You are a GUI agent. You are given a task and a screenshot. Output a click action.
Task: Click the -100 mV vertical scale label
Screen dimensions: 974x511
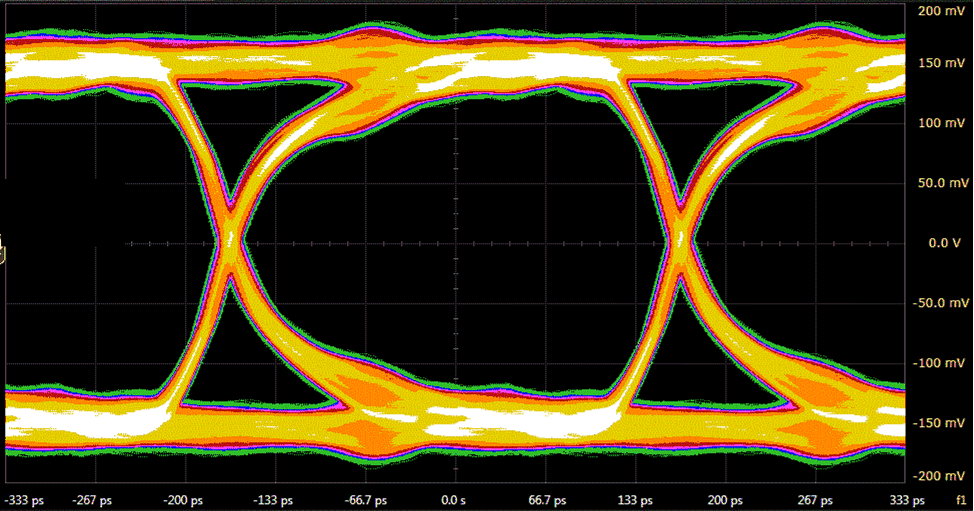939,363
